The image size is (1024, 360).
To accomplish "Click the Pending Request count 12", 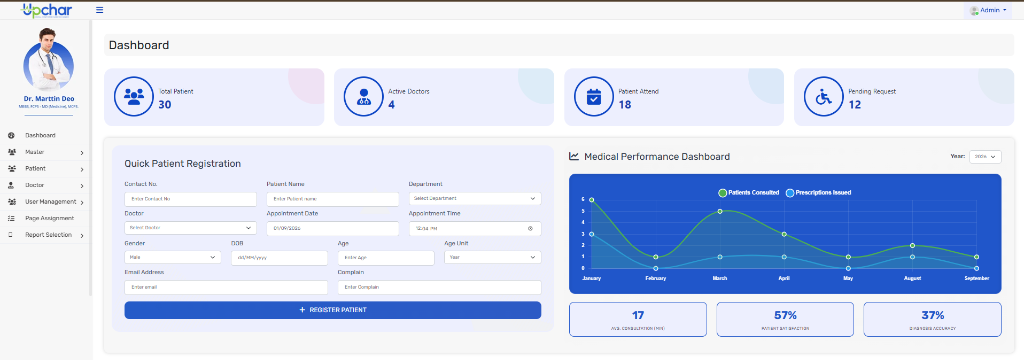I will pyautogui.click(x=855, y=104).
